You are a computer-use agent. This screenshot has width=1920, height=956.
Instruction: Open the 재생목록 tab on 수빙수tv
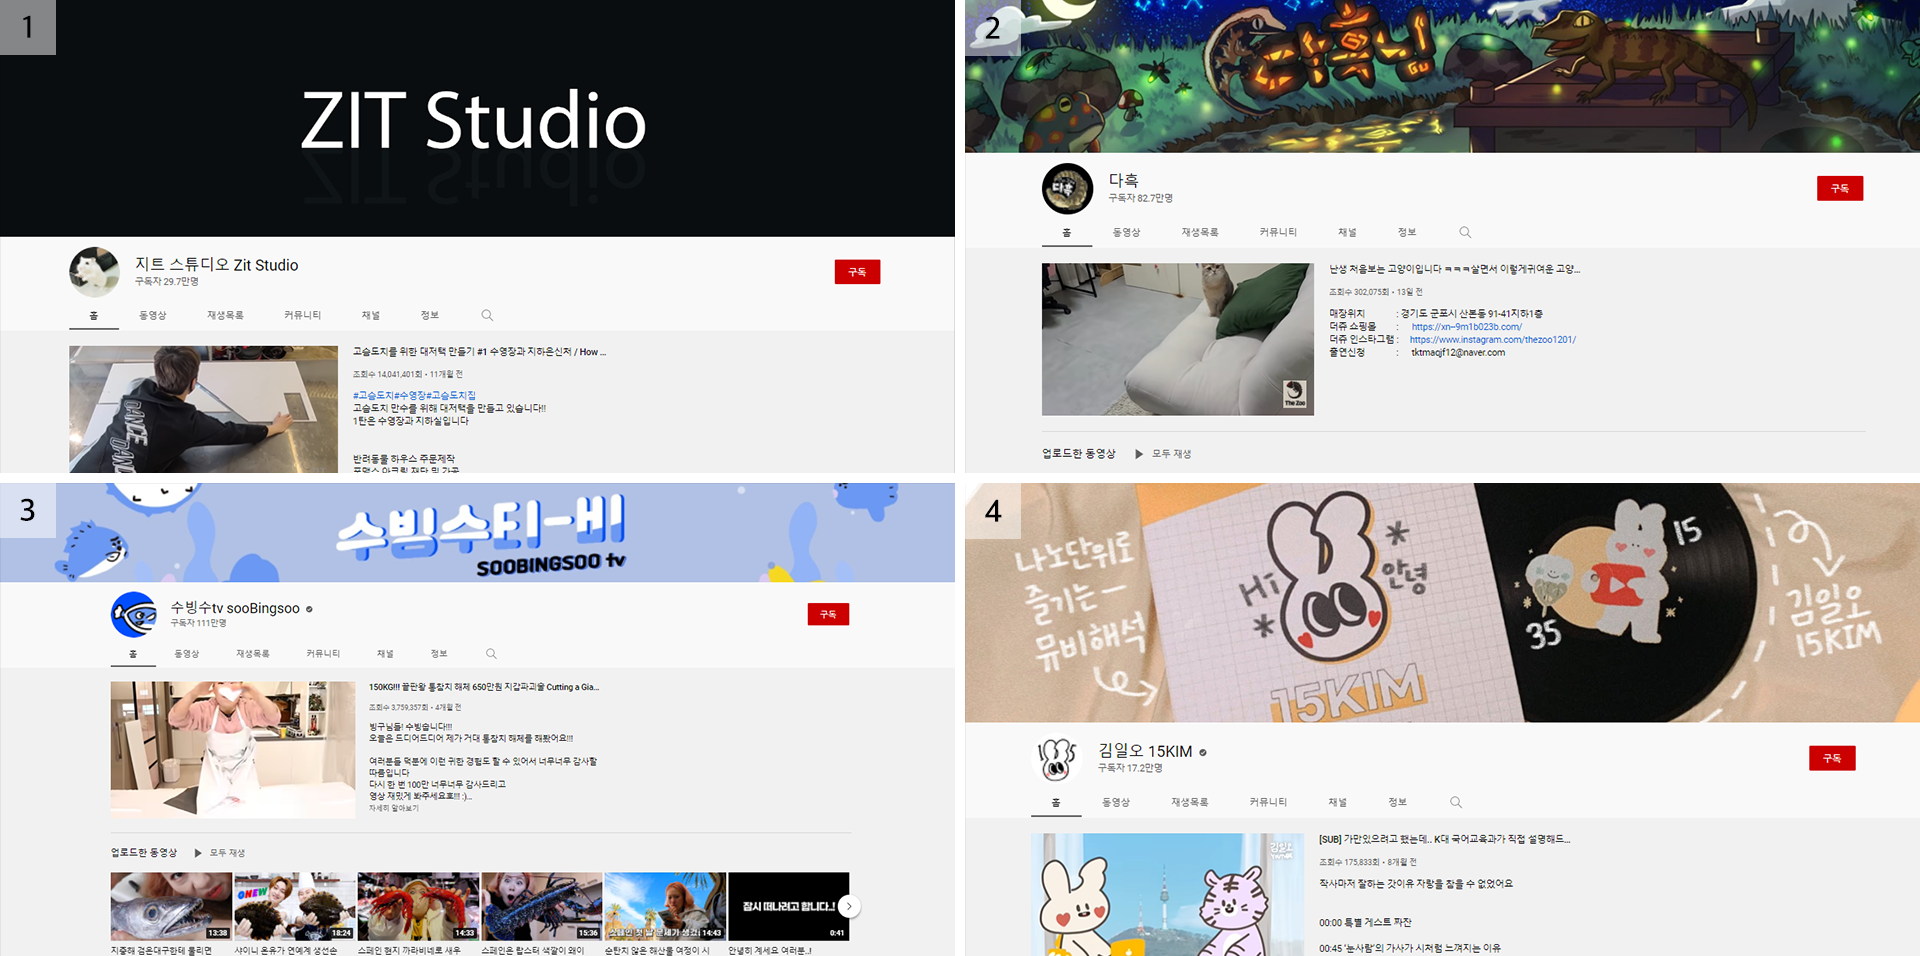coord(253,653)
